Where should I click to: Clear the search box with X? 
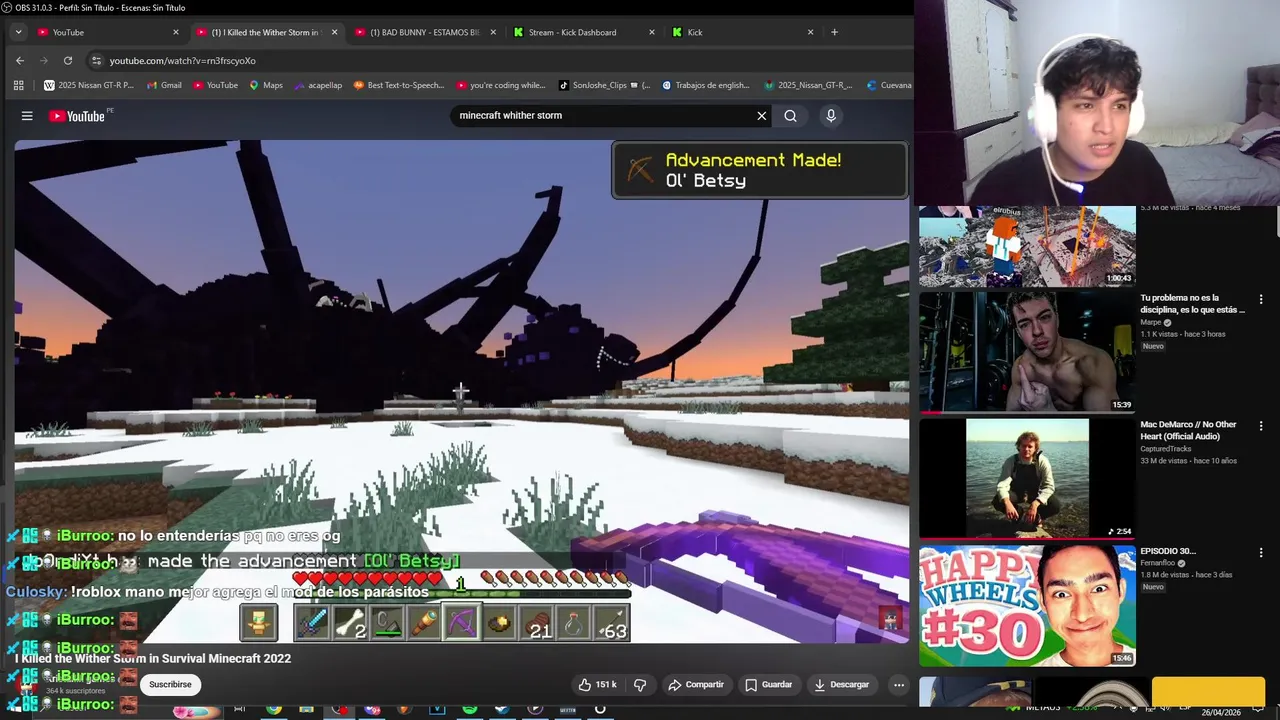pyautogui.click(x=761, y=116)
